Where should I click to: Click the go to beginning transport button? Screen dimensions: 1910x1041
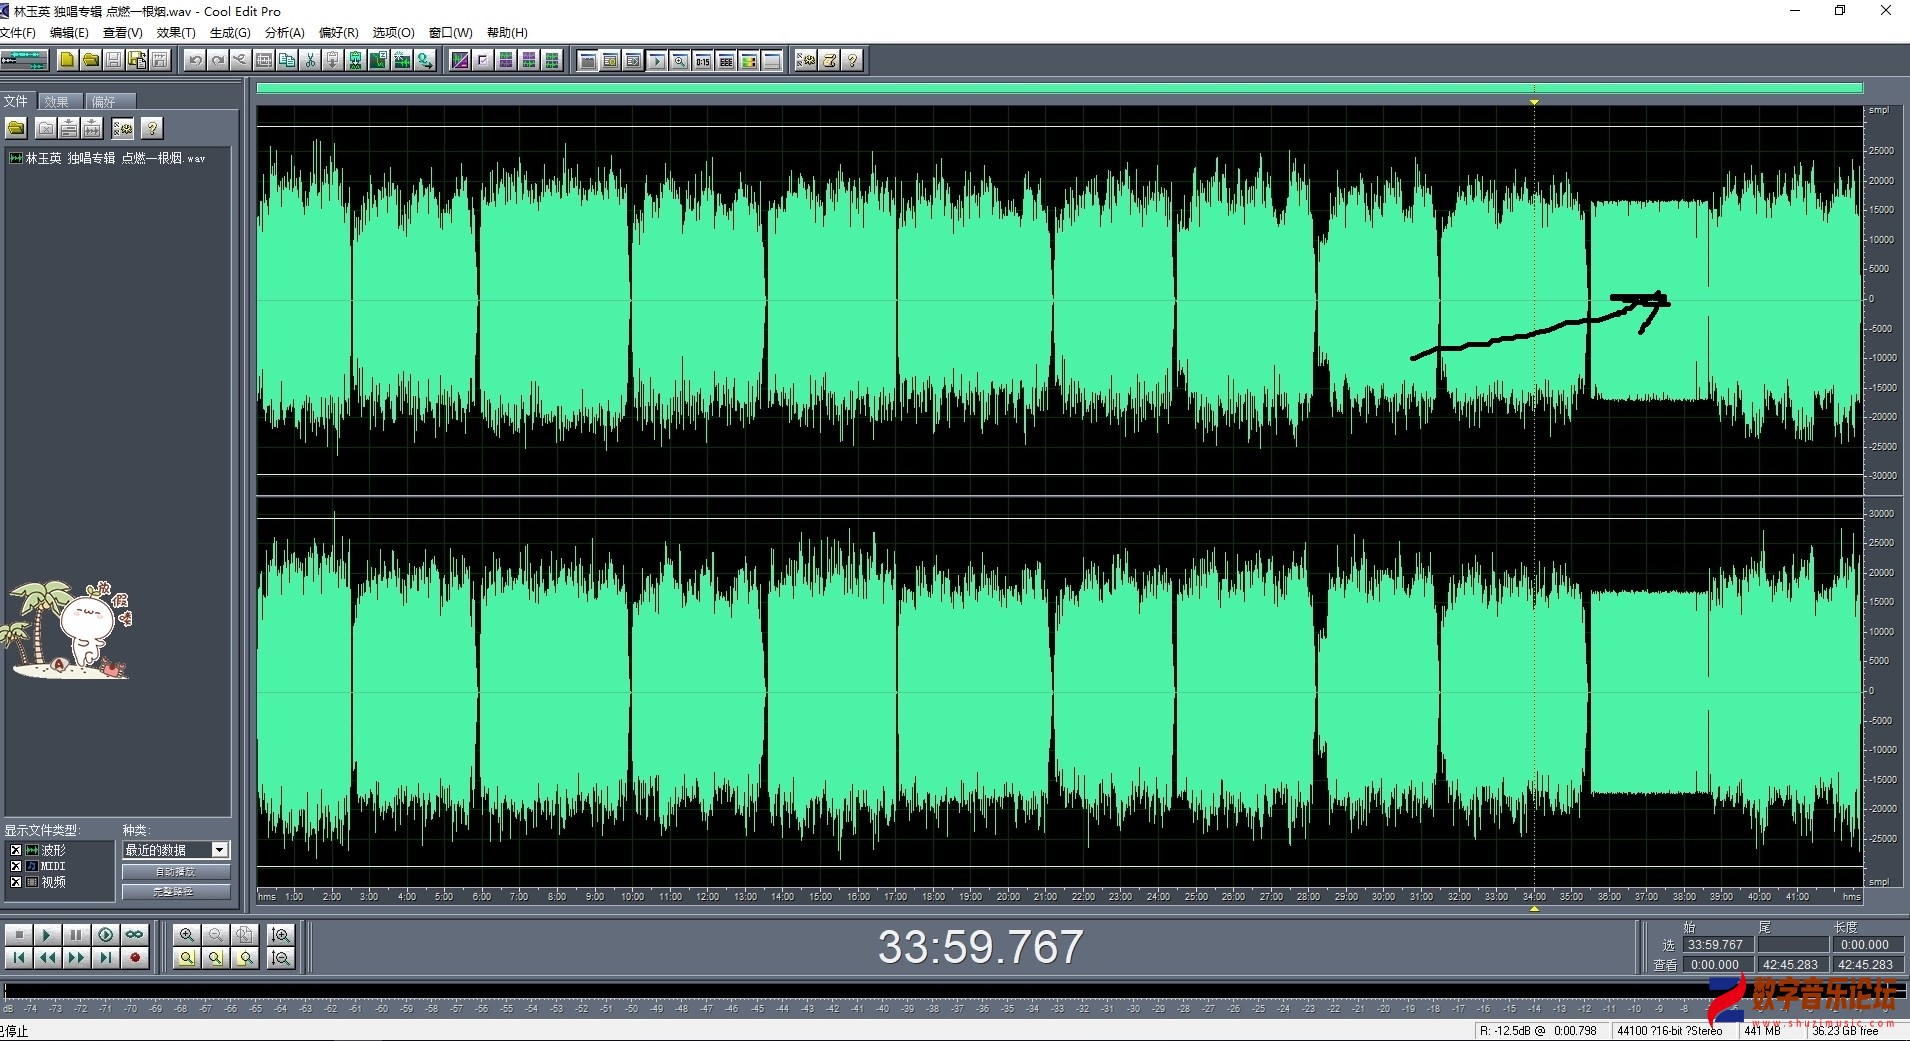pos(18,958)
